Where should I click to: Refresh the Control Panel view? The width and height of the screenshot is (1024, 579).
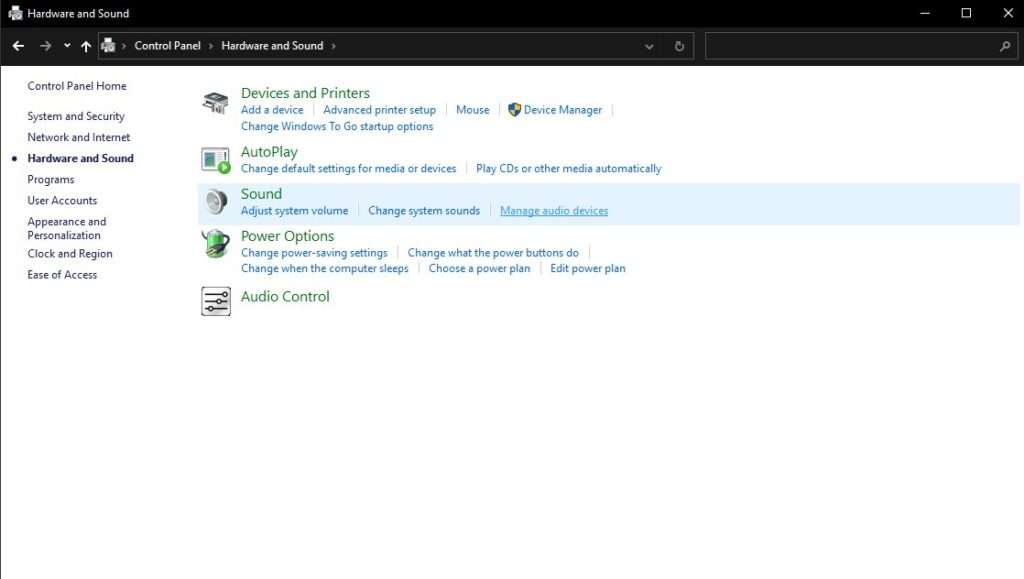tap(679, 46)
